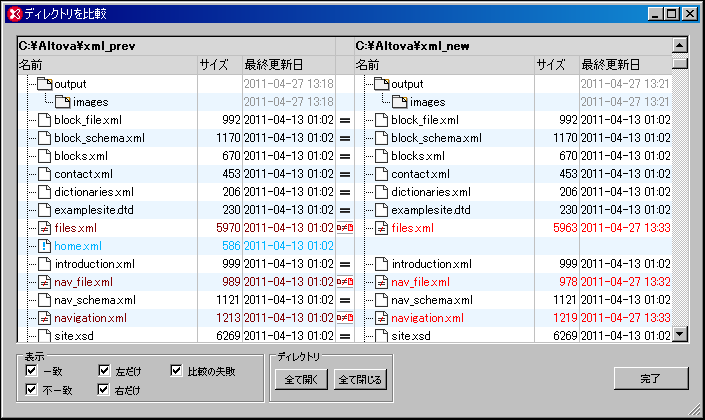Viewport: 705px width, 420px height.
Task: Click the images folder icon in xml_new pane
Action: pyautogui.click(x=400, y=102)
